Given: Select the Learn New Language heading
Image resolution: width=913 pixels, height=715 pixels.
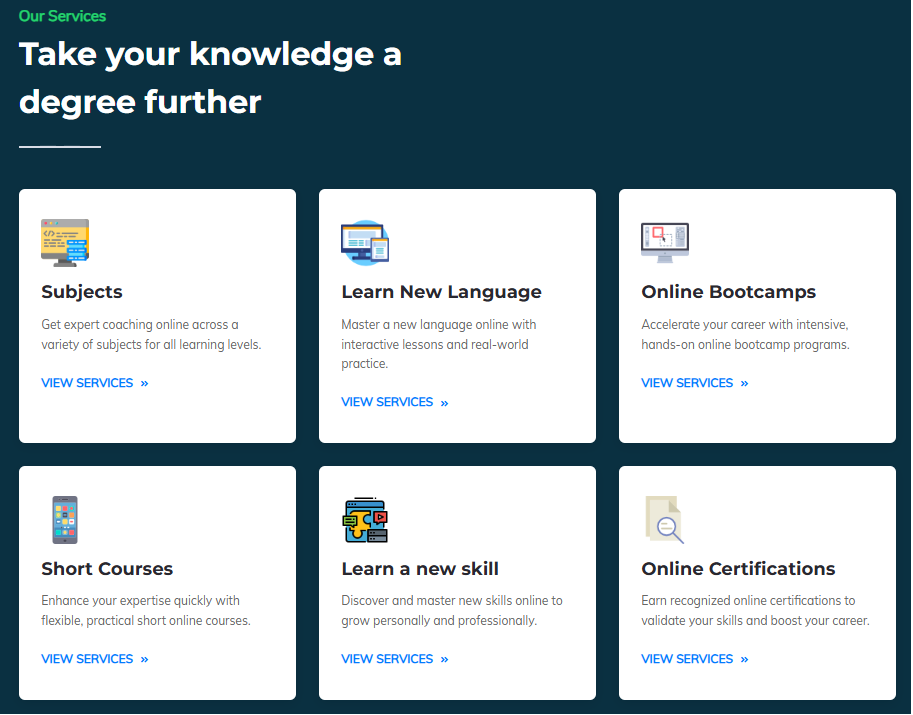Looking at the screenshot, I should coord(441,292).
